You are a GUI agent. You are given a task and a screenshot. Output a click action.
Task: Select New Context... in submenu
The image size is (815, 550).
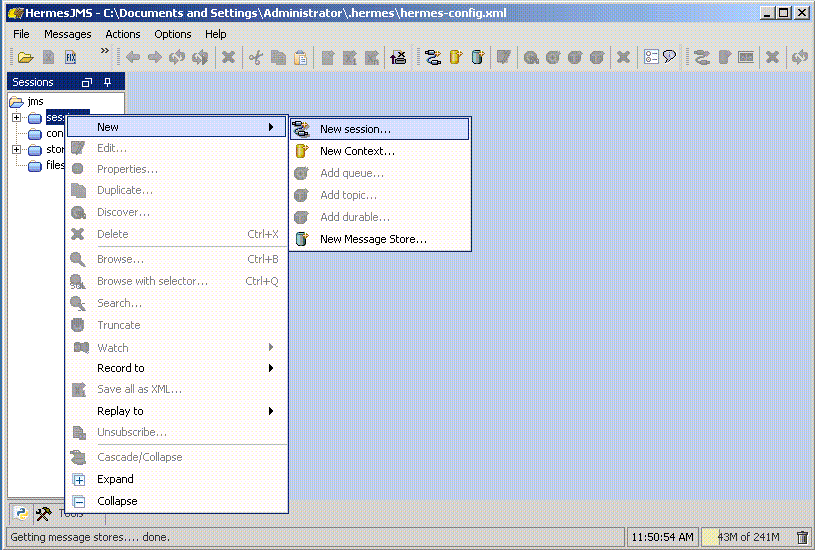[x=357, y=151]
